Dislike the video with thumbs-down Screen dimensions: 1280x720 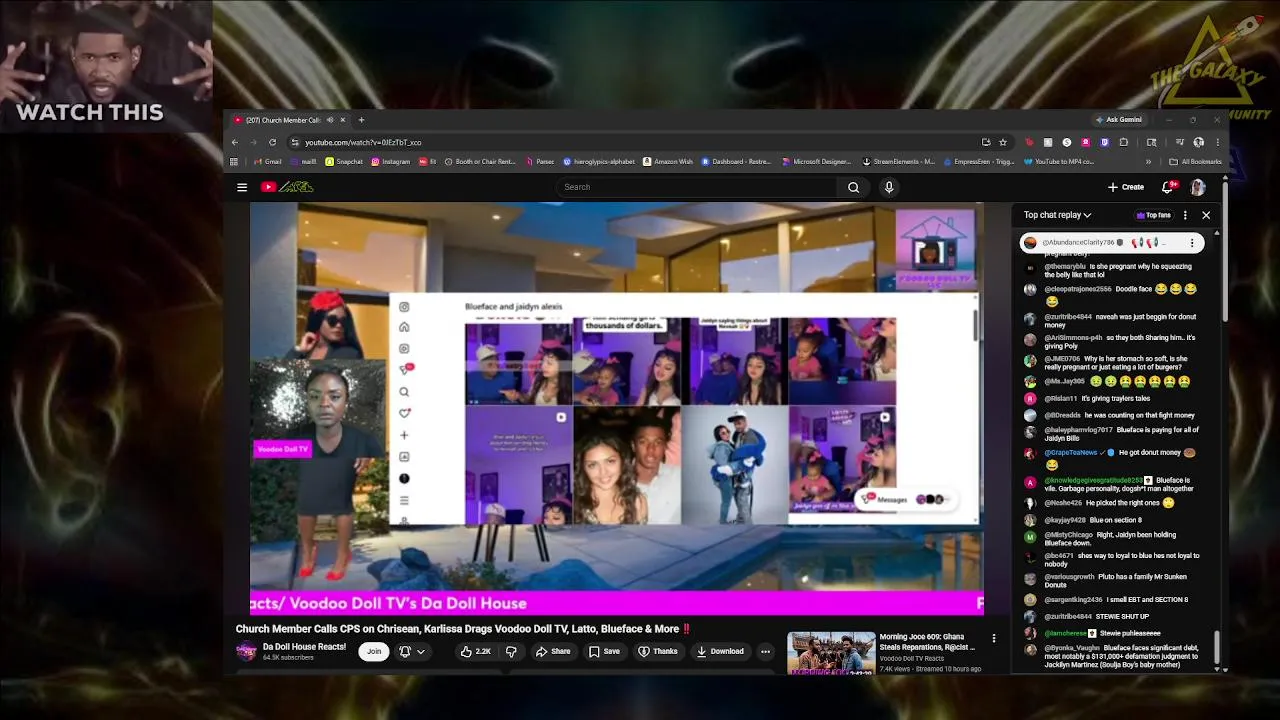[x=511, y=652]
